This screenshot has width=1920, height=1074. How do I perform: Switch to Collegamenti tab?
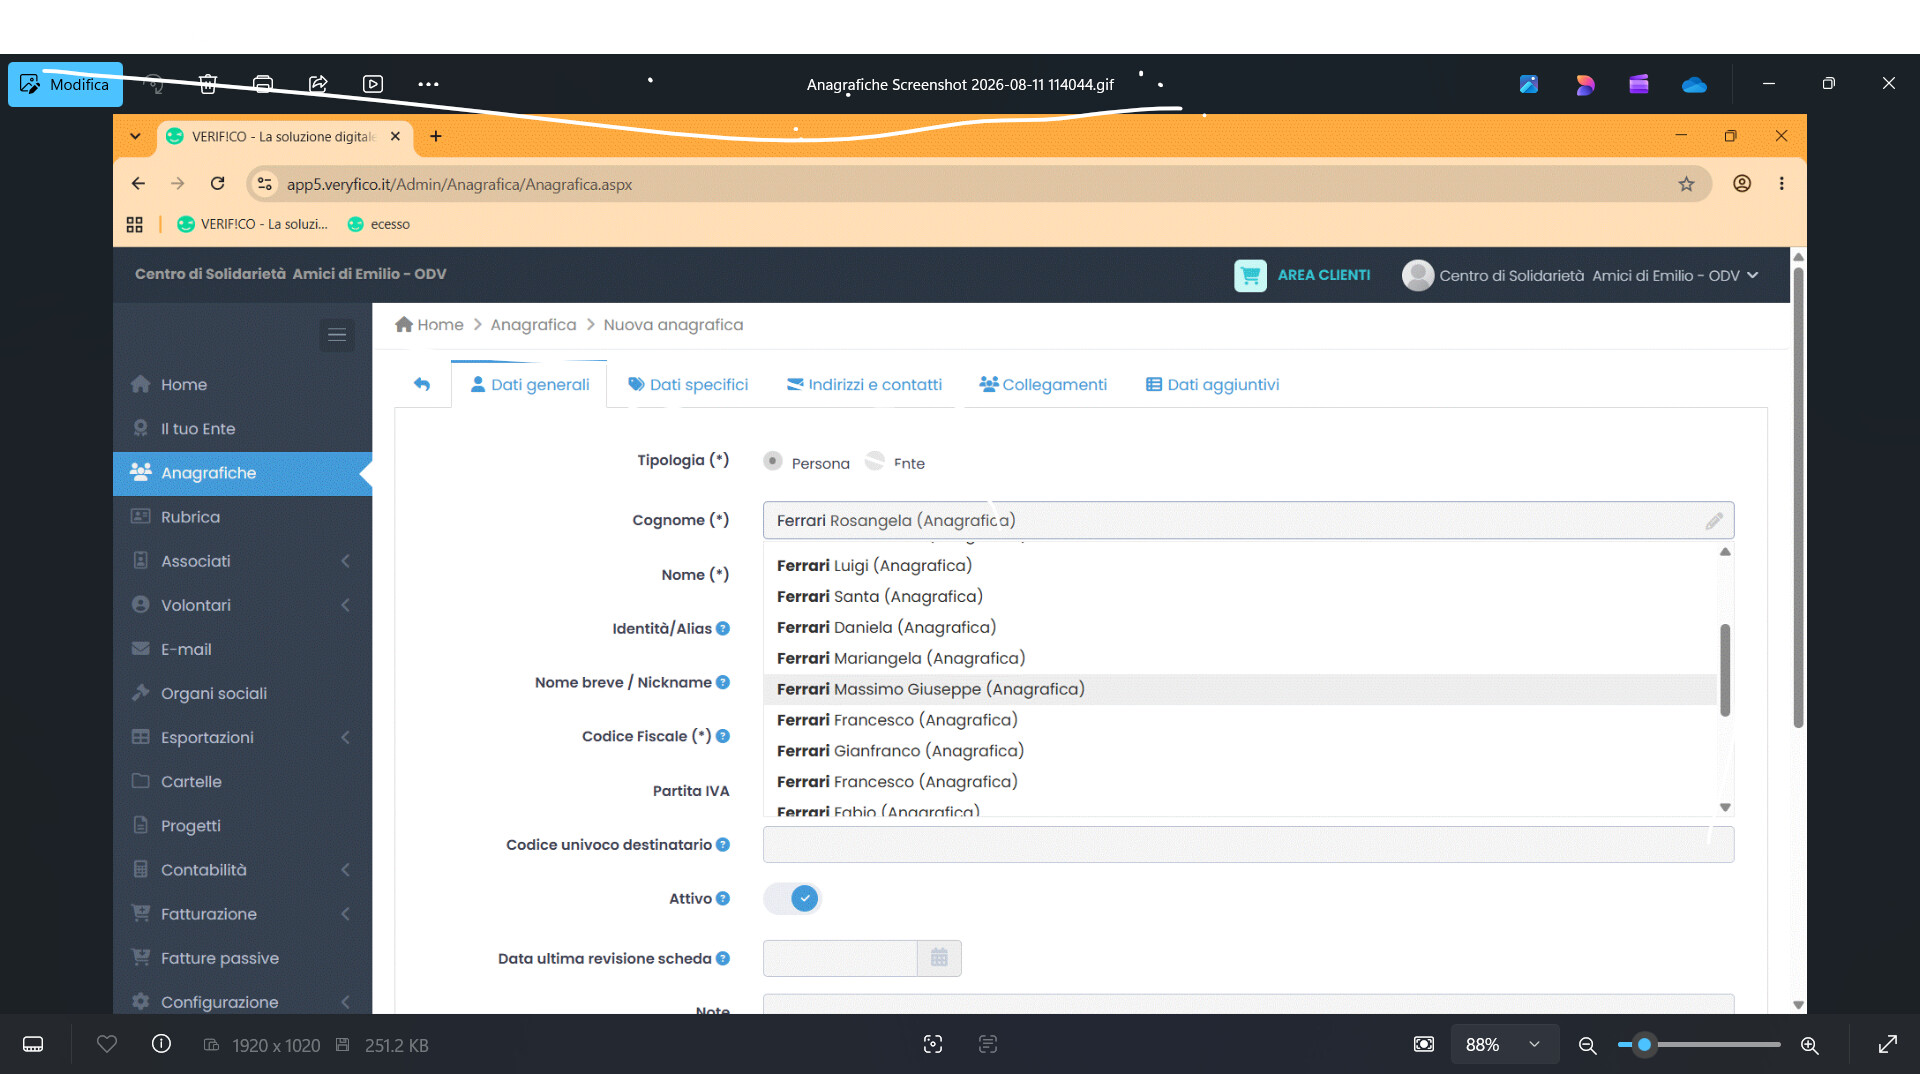[x=1043, y=385]
